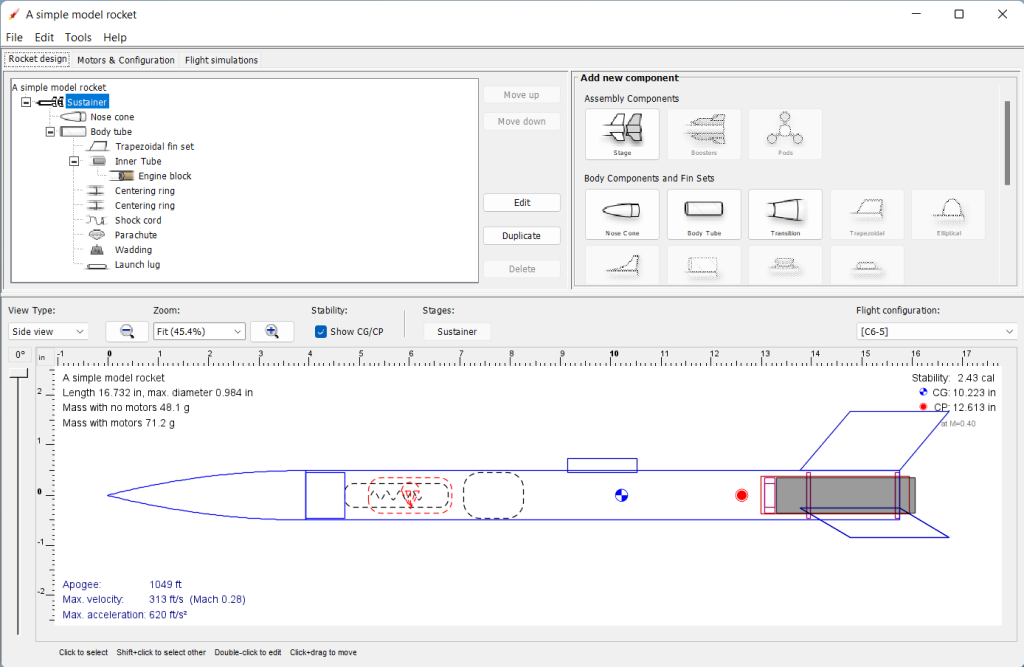Click the Edit component button
This screenshot has height=667, width=1024.
(521, 202)
